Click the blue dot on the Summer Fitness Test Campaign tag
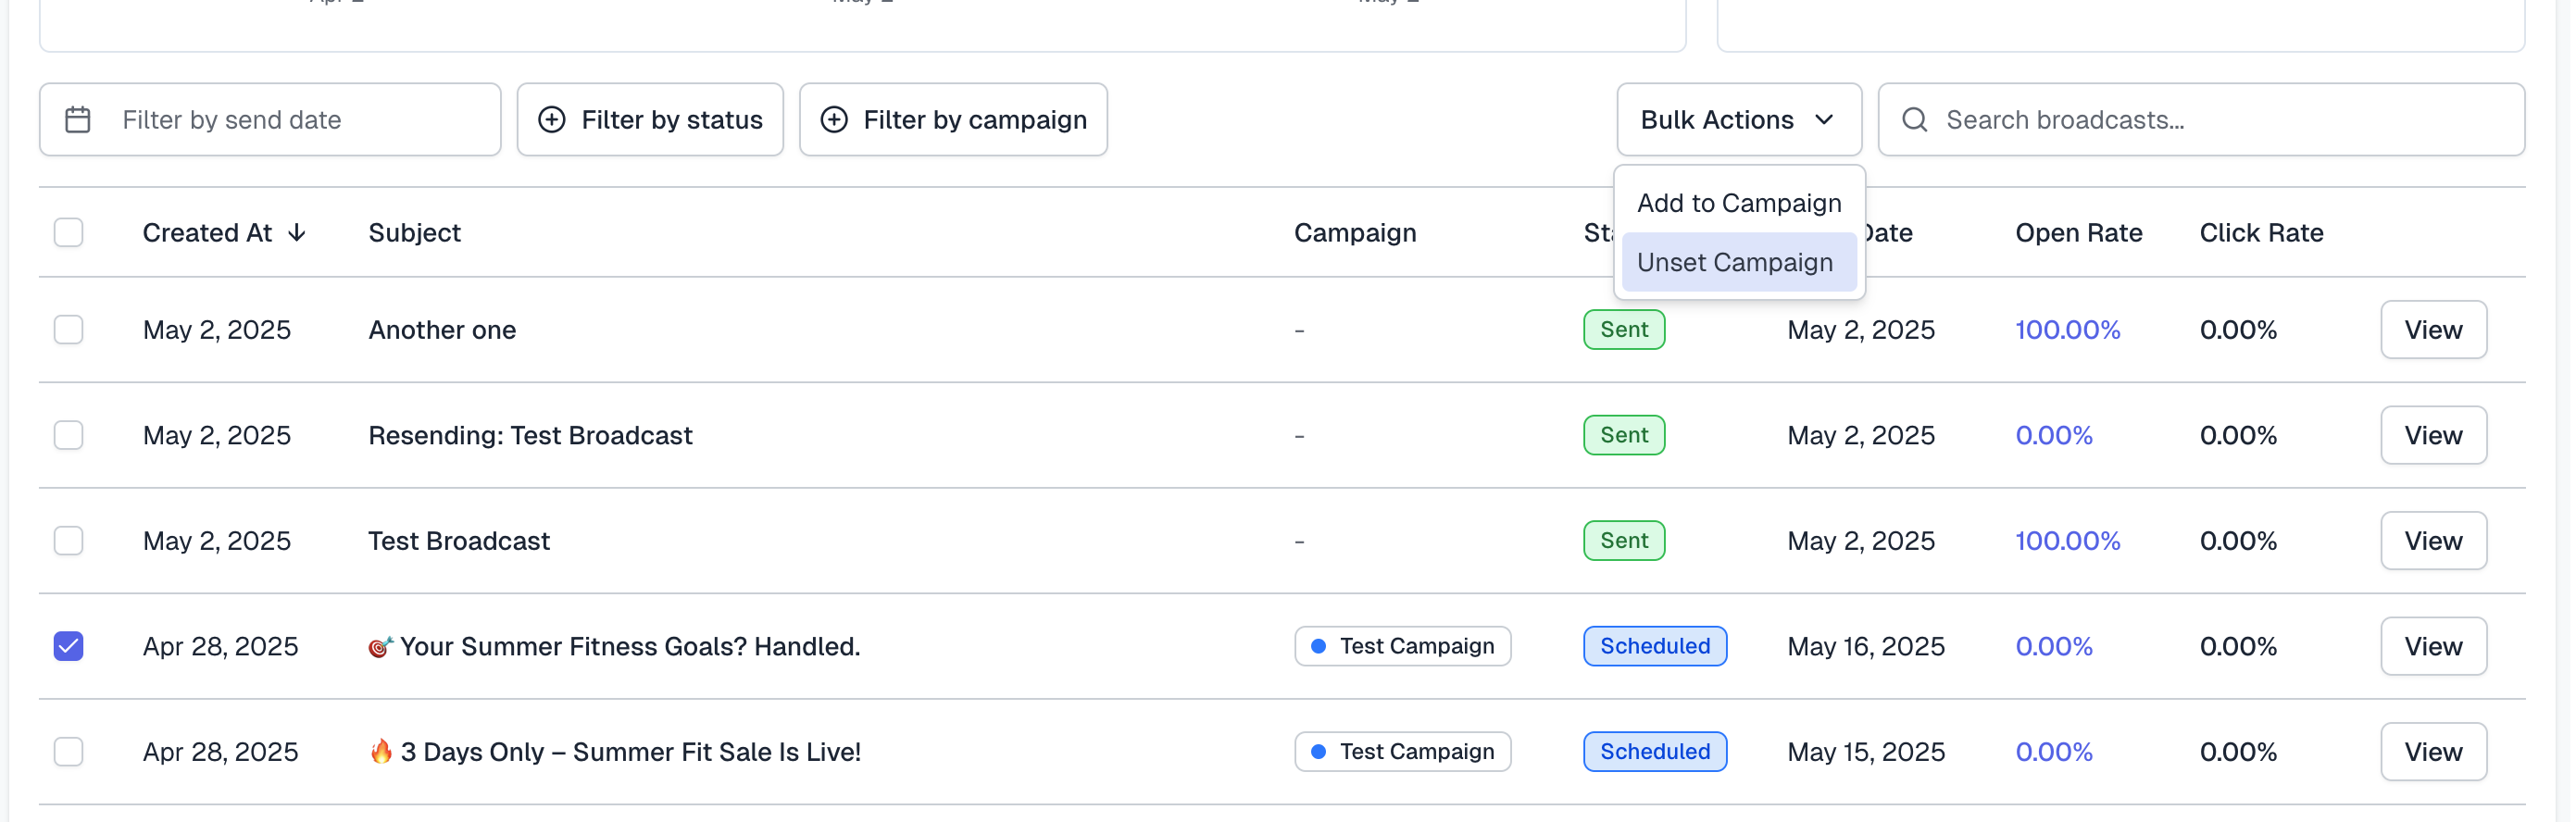 point(1318,646)
